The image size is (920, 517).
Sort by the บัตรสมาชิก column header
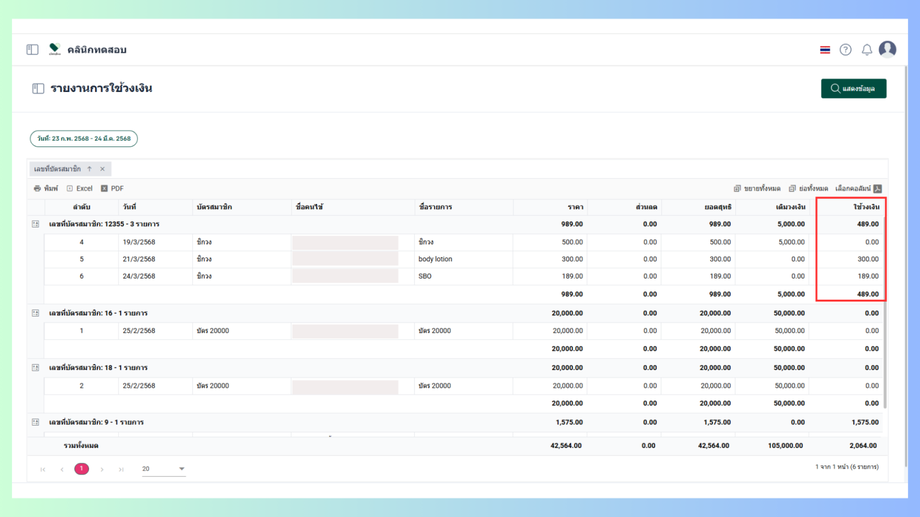[242, 207]
